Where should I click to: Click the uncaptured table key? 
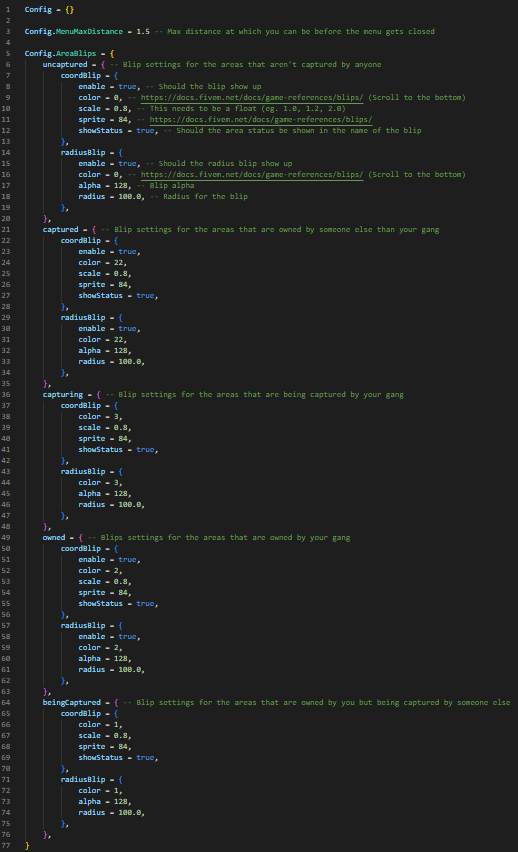point(65,65)
